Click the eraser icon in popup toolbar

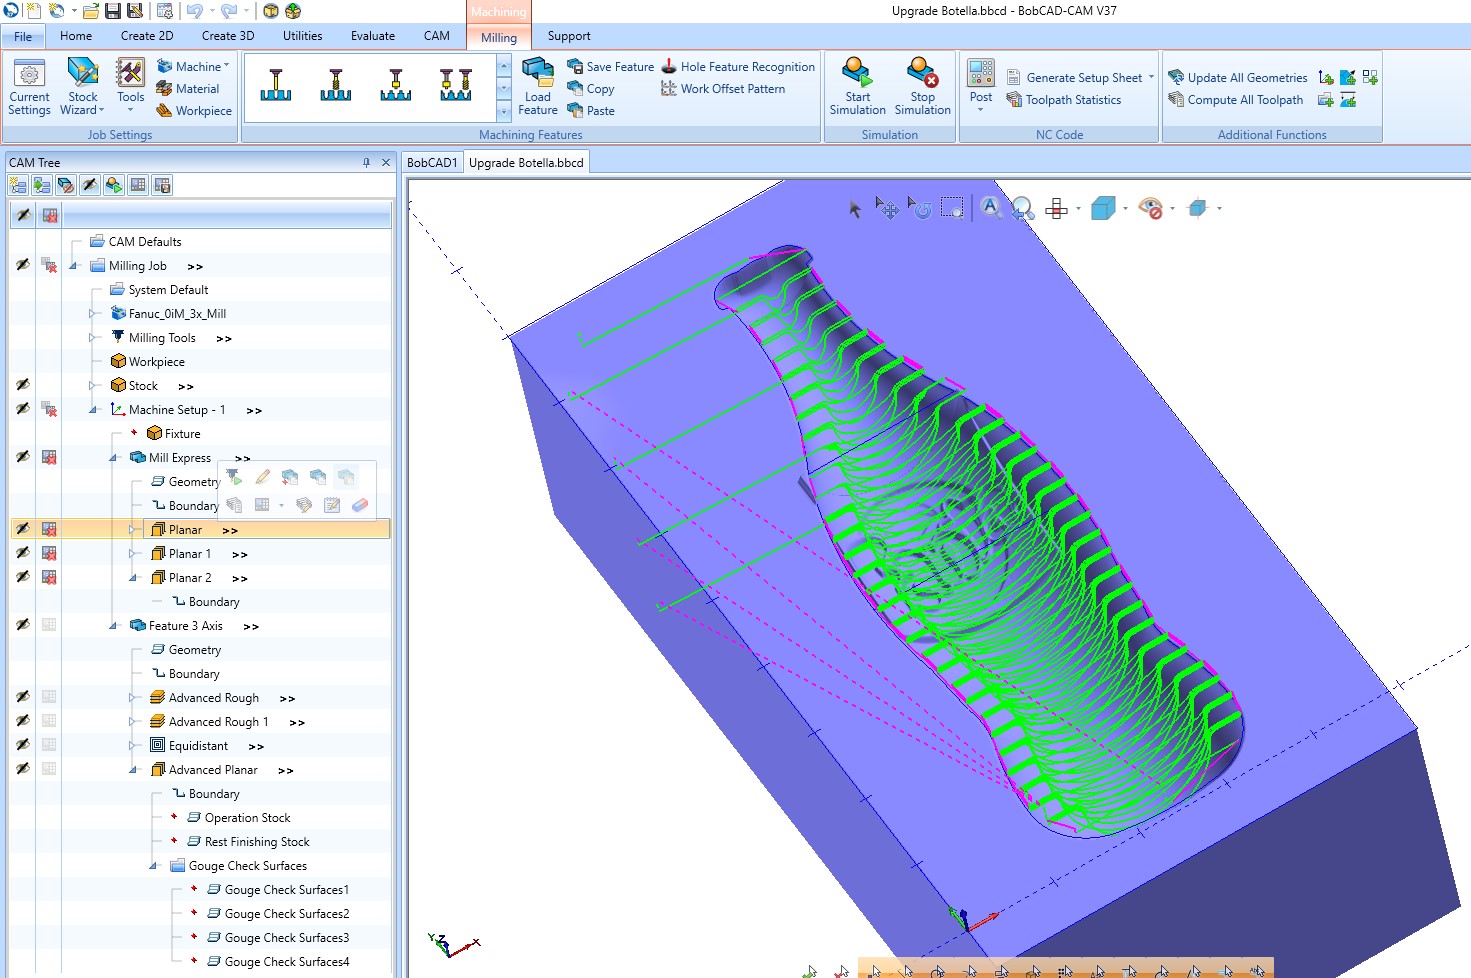coord(360,505)
